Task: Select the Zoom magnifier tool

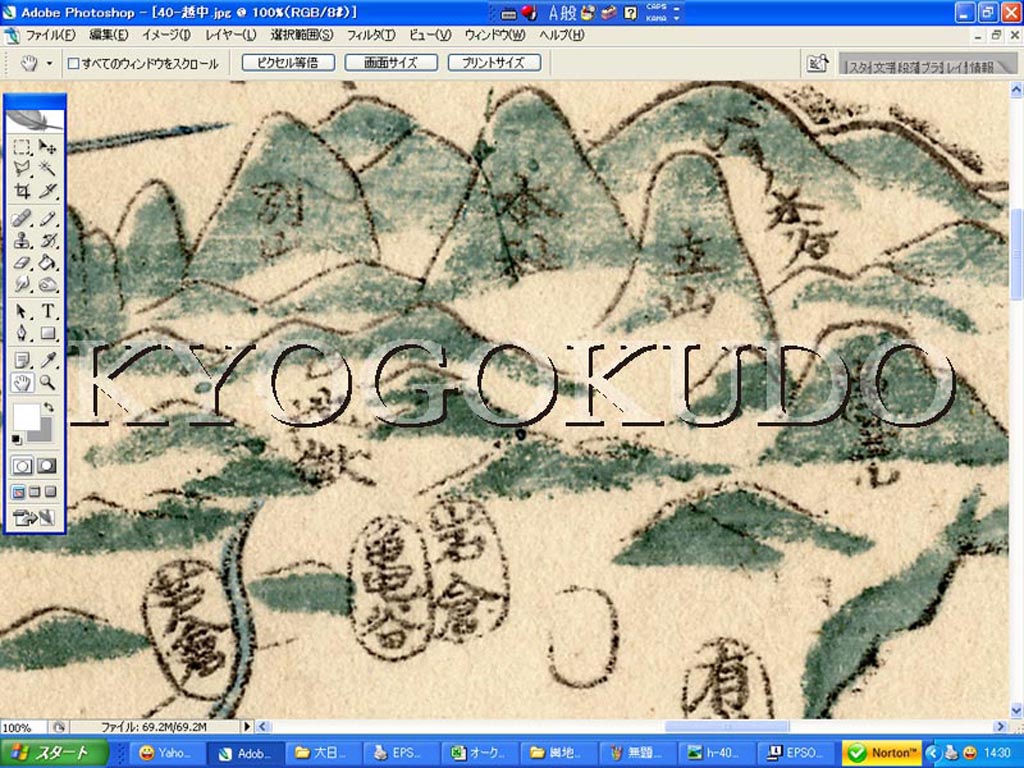Action: point(47,382)
